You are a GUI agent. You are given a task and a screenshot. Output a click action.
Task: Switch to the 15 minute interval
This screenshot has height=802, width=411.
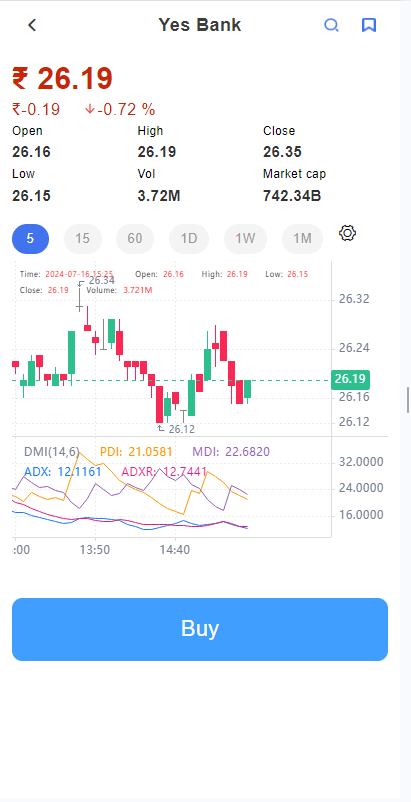[x=83, y=239]
